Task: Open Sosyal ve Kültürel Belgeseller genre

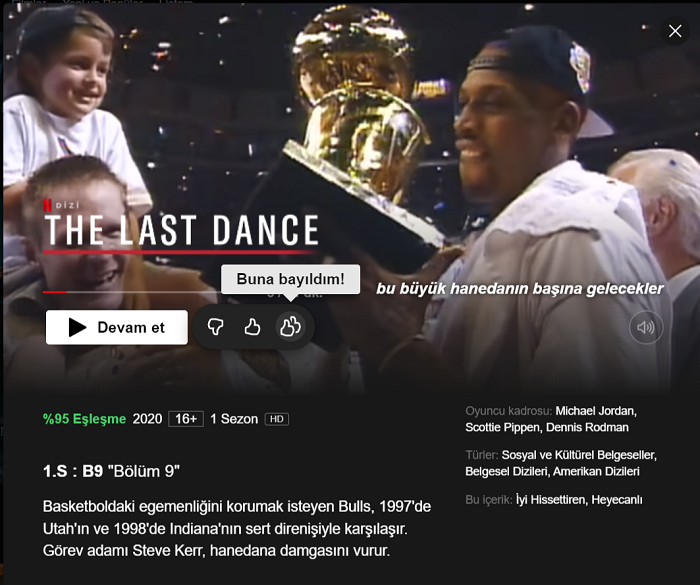Action: (579, 455)
